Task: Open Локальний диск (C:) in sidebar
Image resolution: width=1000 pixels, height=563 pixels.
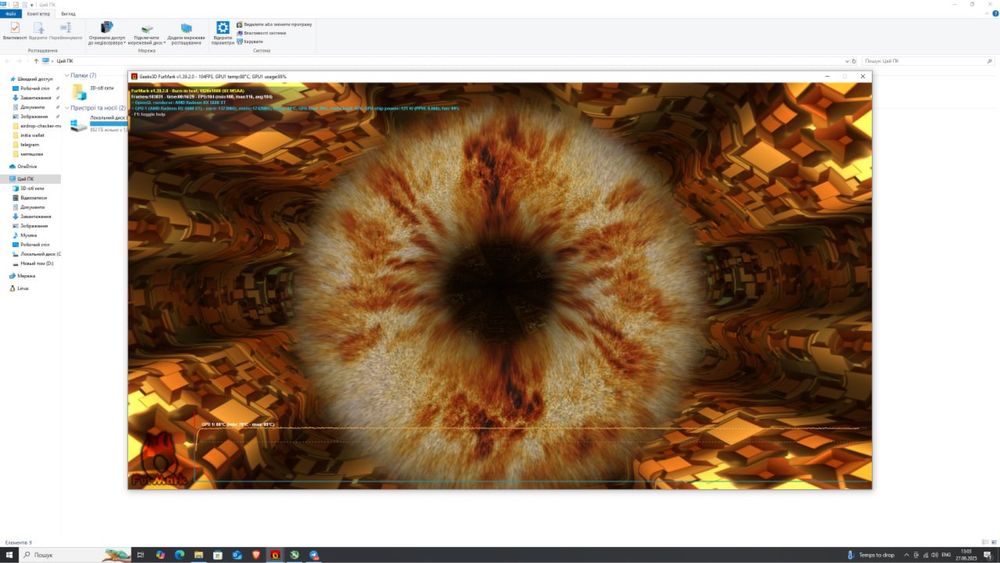Action: [x=37, y=254]
